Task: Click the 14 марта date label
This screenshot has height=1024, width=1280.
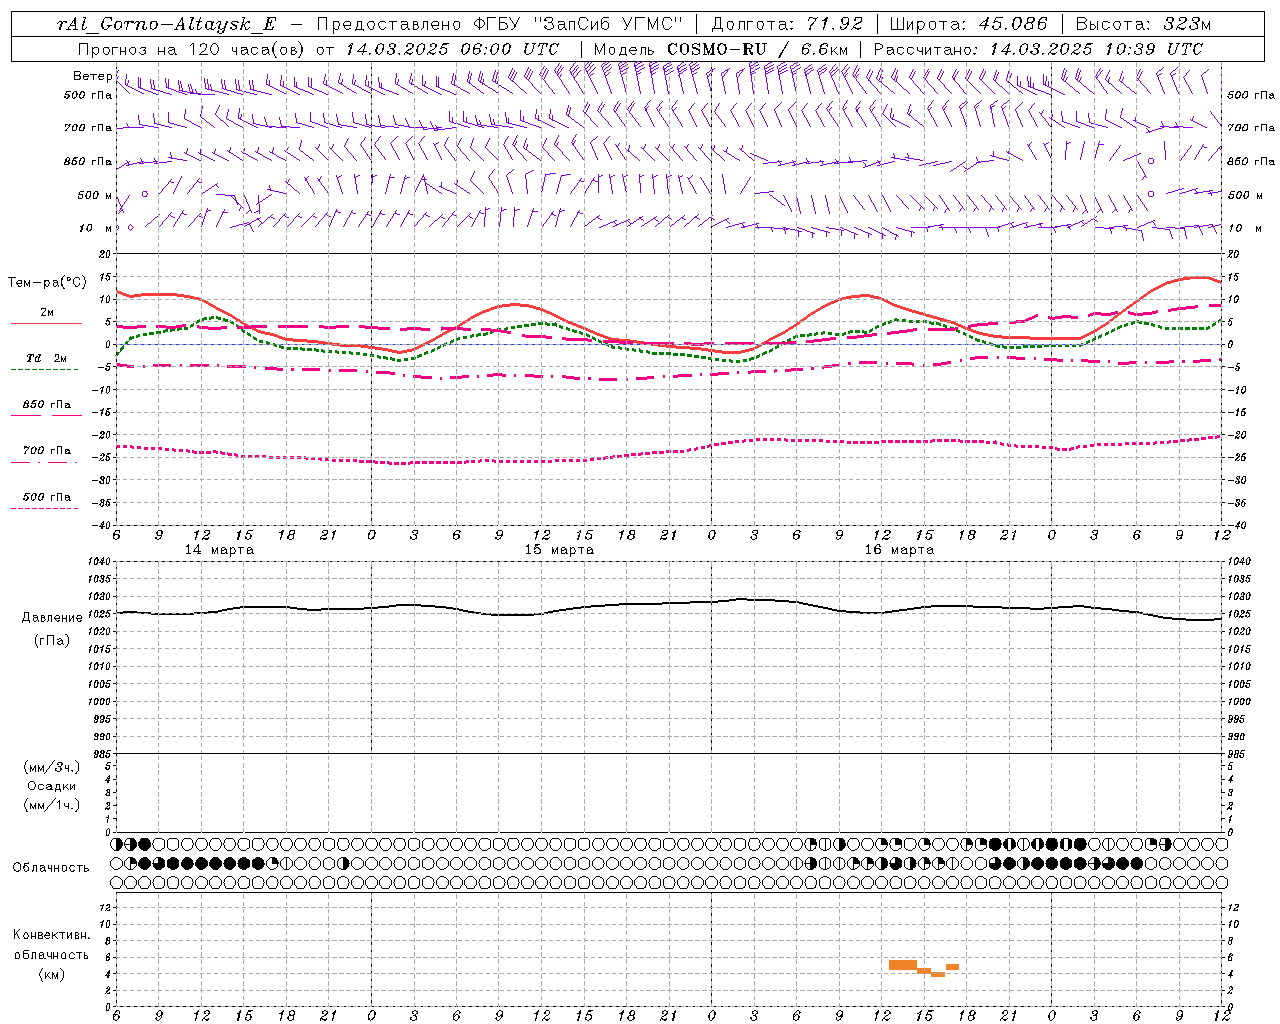Action: 220,550
